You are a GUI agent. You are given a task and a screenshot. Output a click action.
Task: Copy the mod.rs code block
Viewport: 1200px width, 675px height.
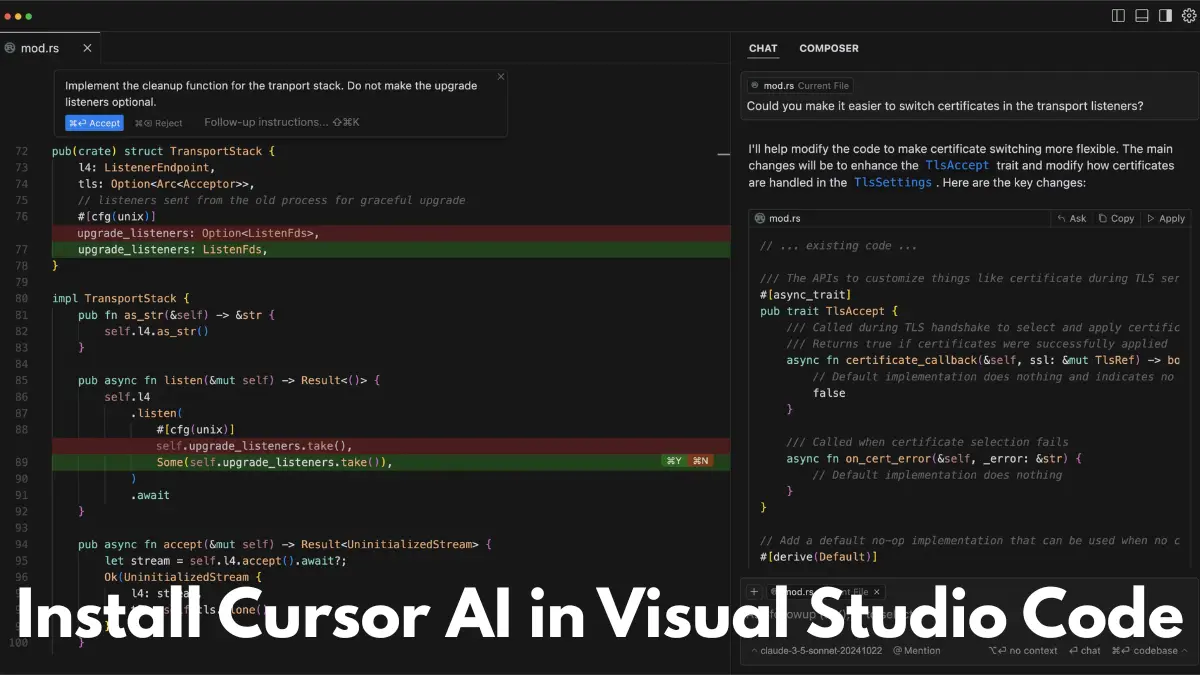(x=1116, y=218)
